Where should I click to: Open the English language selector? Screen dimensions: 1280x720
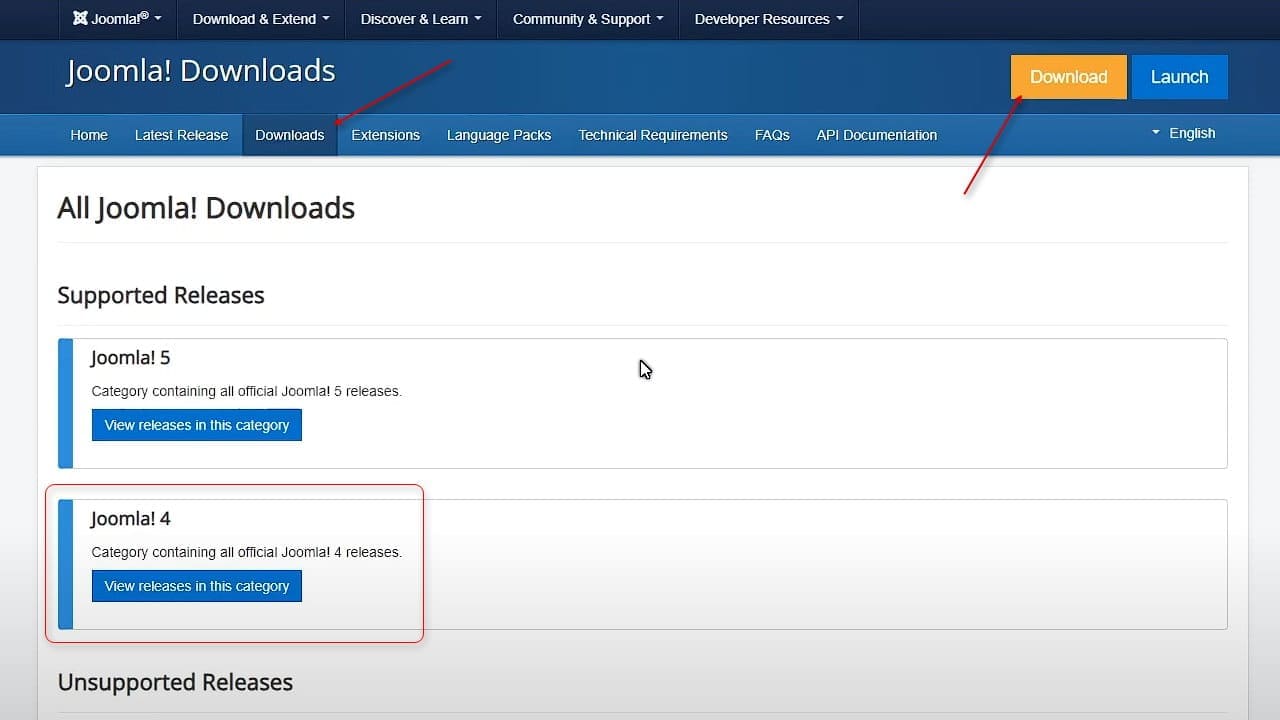tap(1183, 133)
